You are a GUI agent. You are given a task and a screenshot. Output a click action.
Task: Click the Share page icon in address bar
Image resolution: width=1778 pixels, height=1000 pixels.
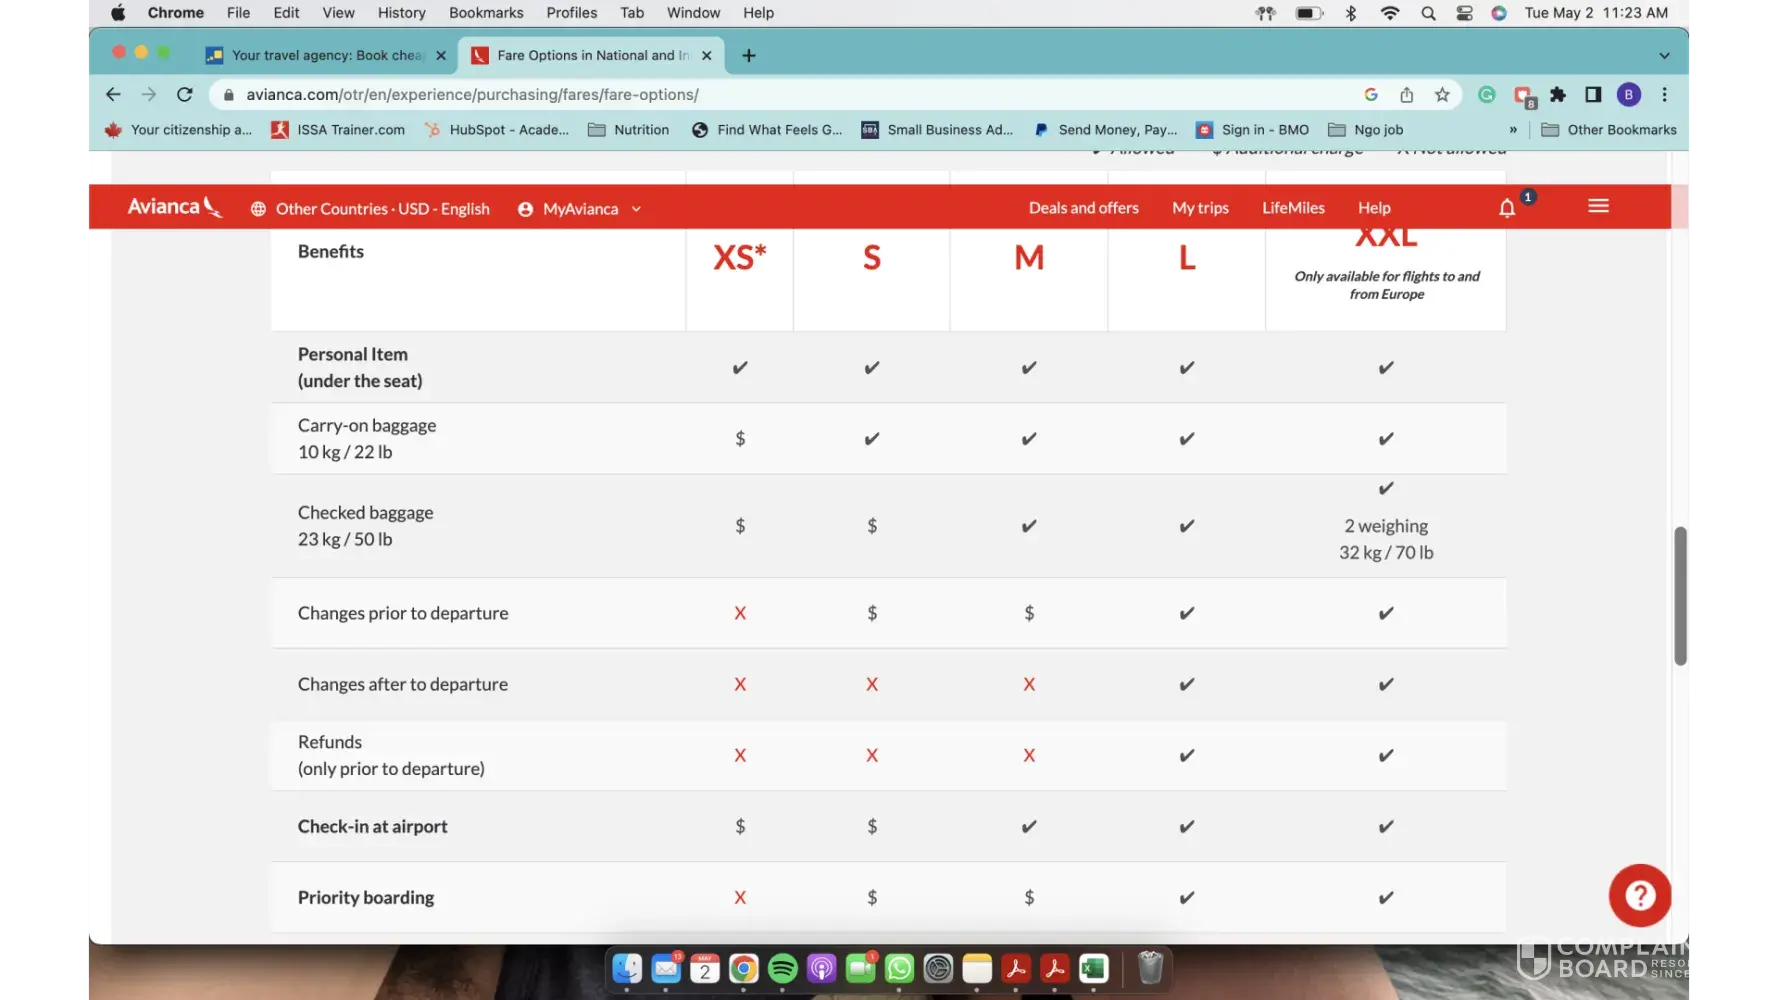pyautogui.click(x=1407, y=95)
